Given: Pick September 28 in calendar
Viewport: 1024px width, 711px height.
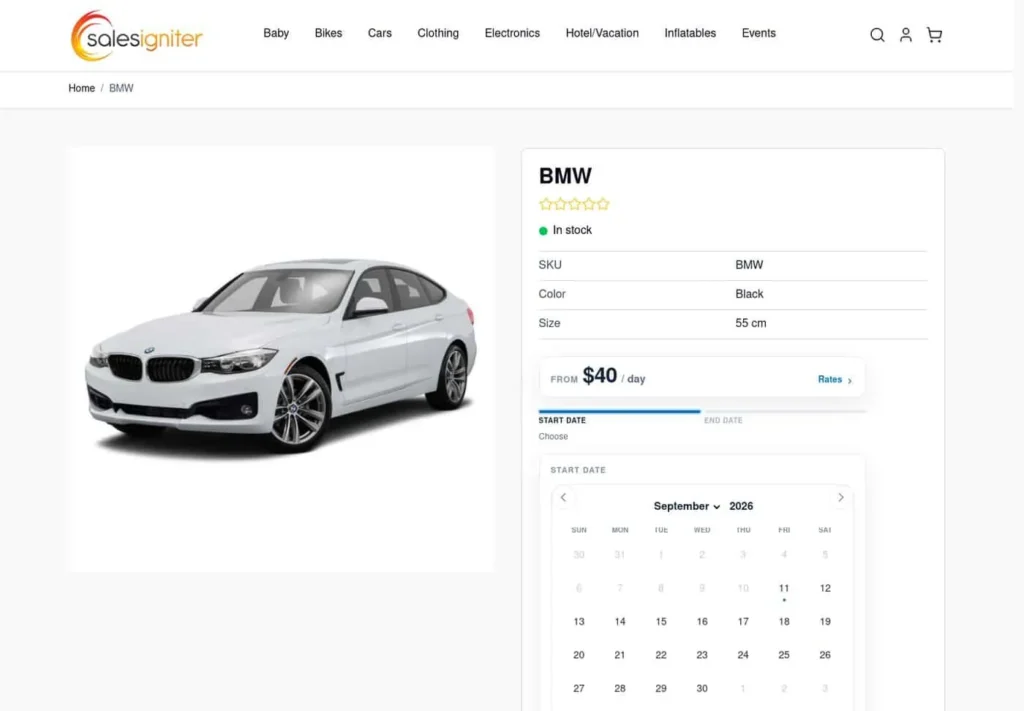Looking at the screenshot, I should pos(620,688).
